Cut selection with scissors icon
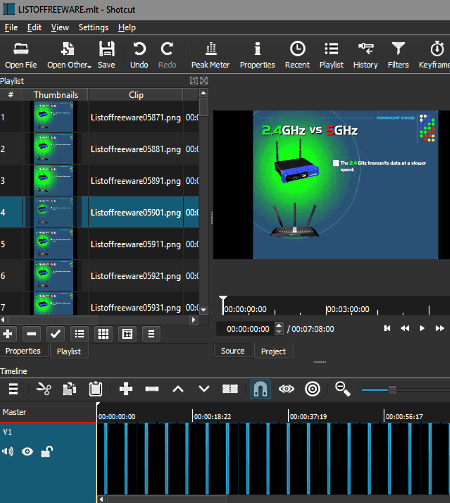This screenshot has width=450, height=503. (x=44, y=389)
